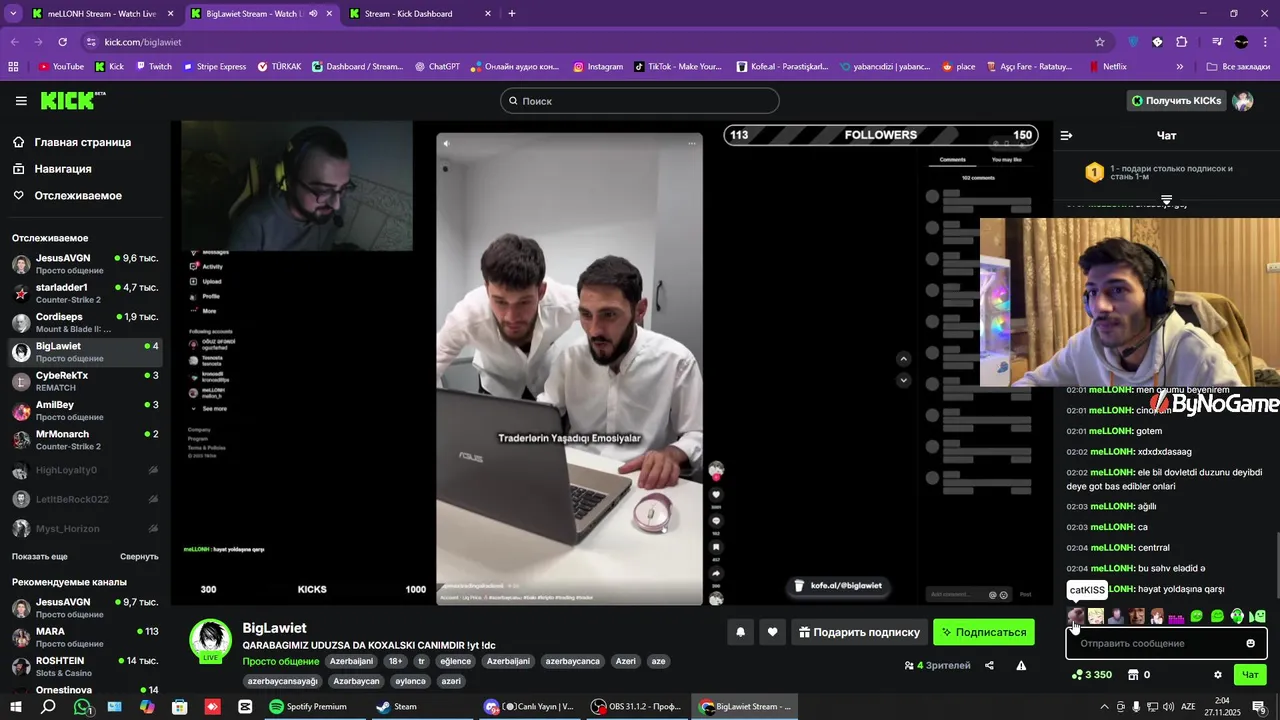The image size is (1280, 720).
Task: Open offline channel HighLoyalty0
Action: point(85,470)
